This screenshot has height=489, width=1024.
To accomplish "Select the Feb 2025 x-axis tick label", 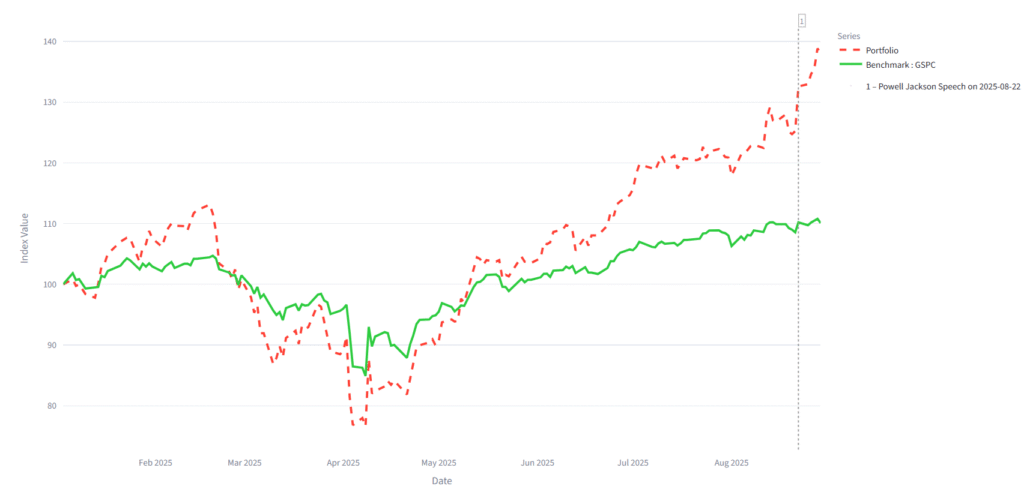I will [x=155, y=463].
